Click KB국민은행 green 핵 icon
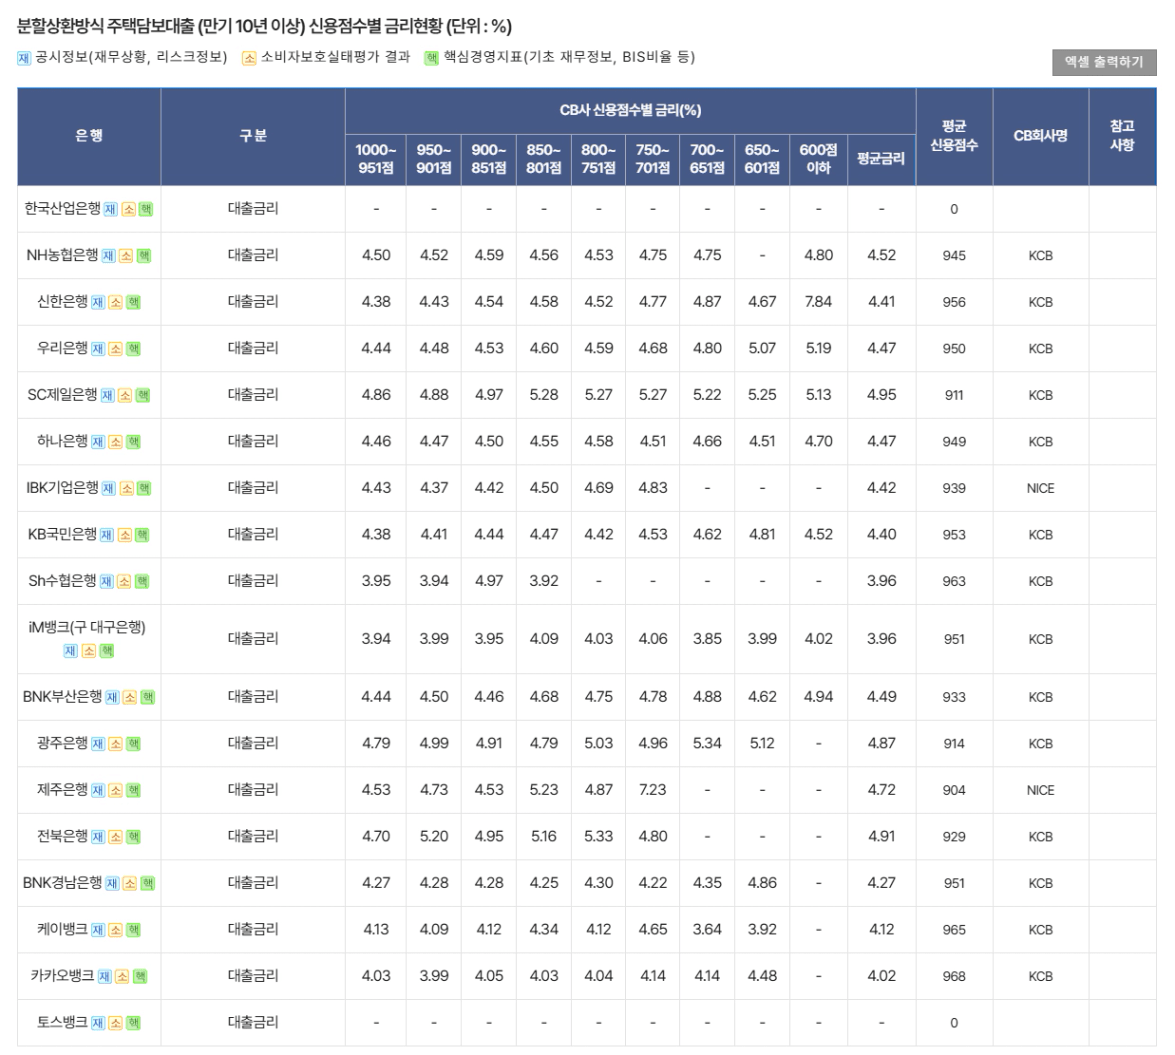Screen dimensions: 1175x1055 142,535
